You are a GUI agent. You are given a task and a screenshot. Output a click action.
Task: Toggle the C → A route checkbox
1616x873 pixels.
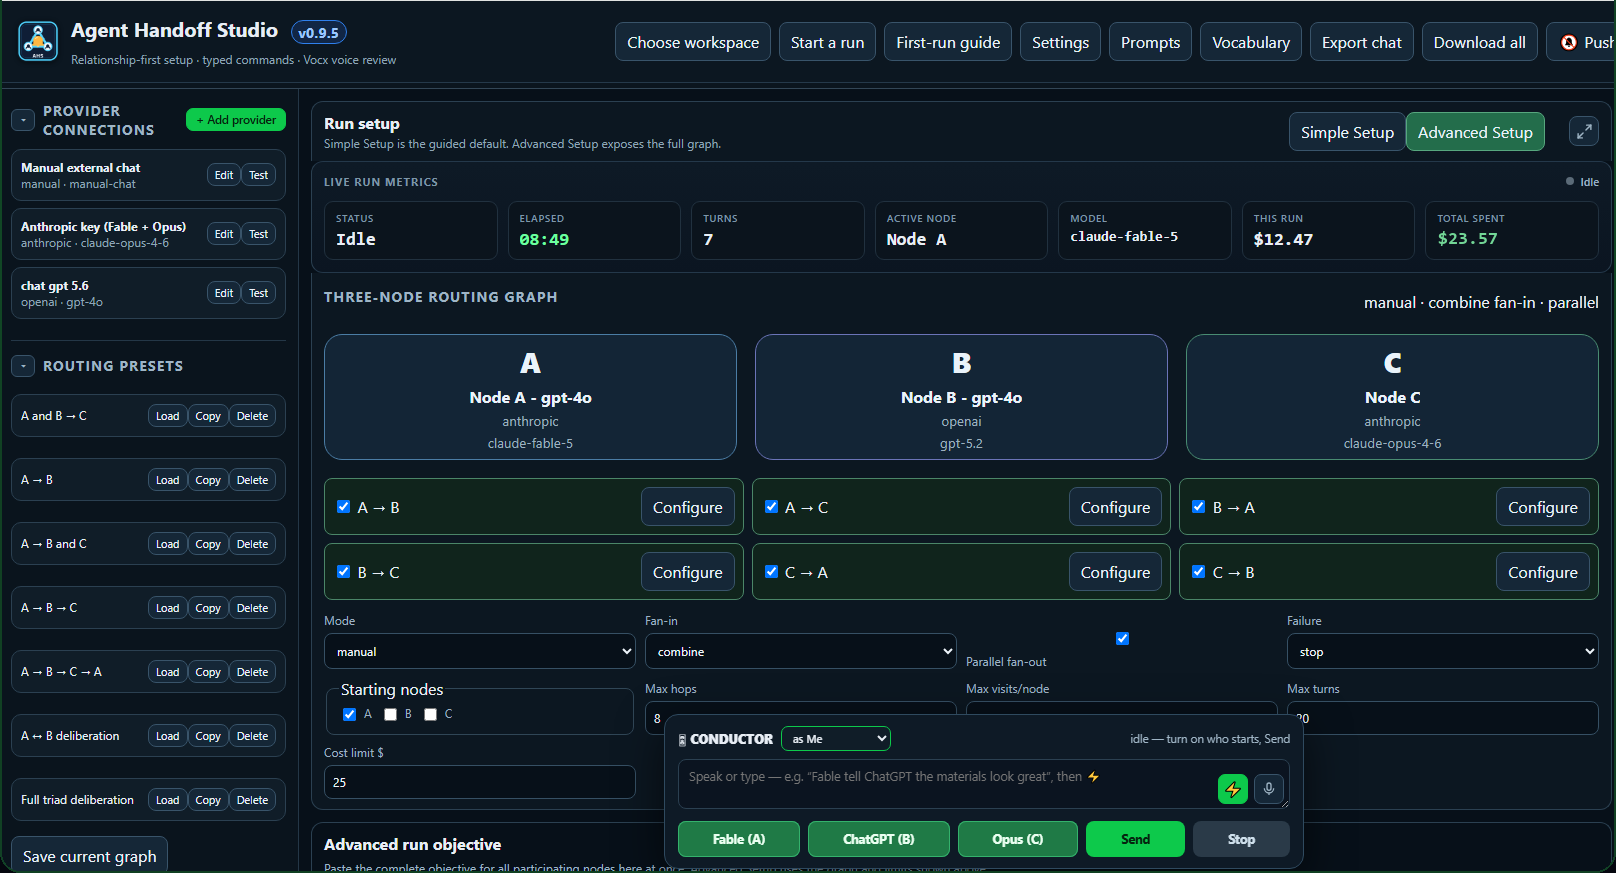[771, 572]
